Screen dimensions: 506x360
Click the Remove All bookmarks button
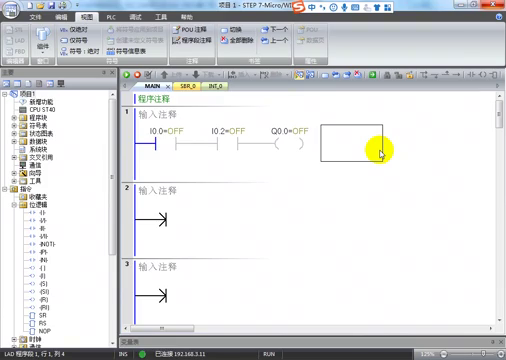tap(237, 41)
